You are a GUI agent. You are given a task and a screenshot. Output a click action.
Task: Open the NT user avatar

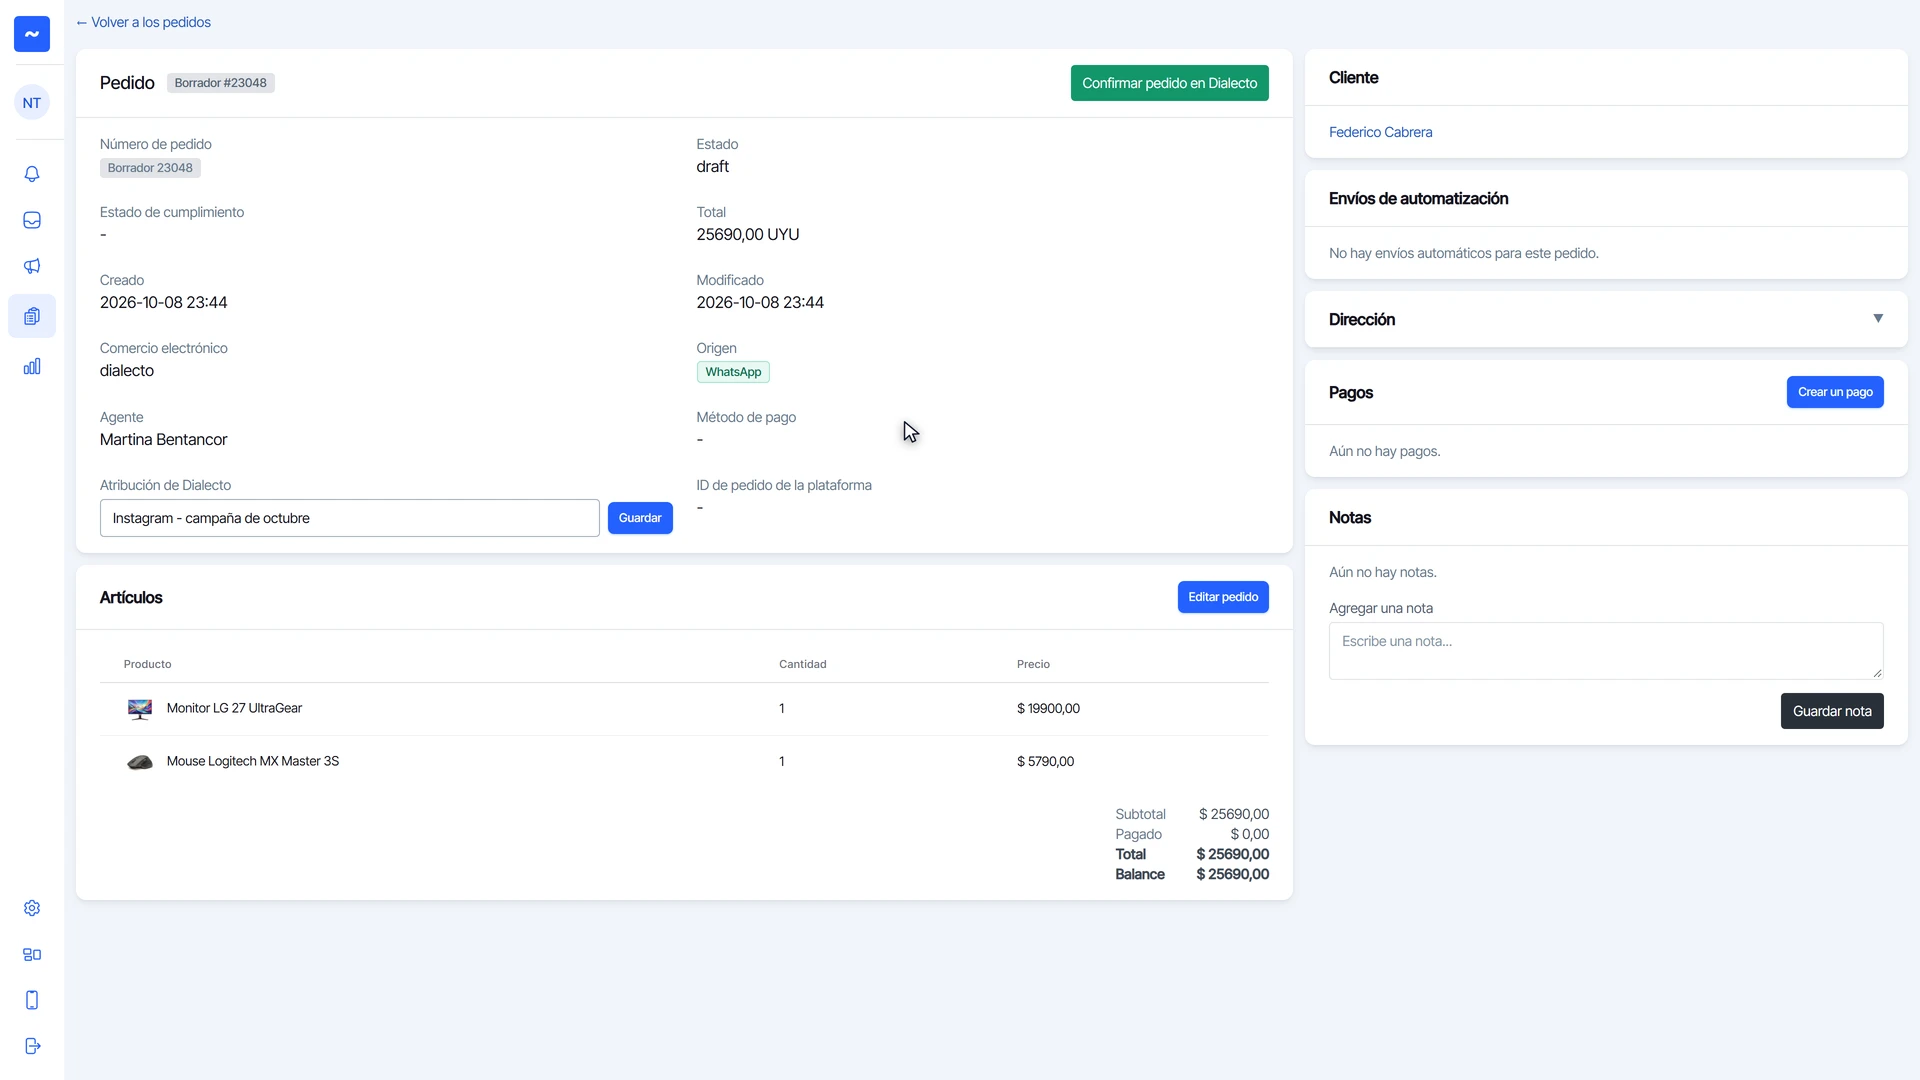pyautogui.click(x=32, y=102)
